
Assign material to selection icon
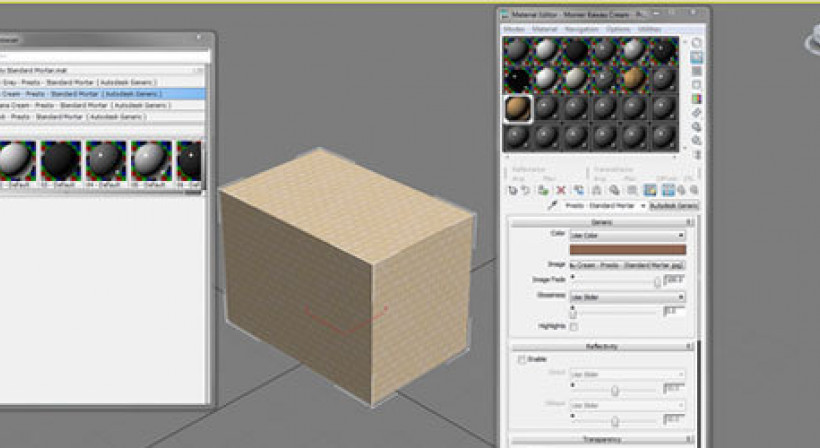[x=543, y=191]
